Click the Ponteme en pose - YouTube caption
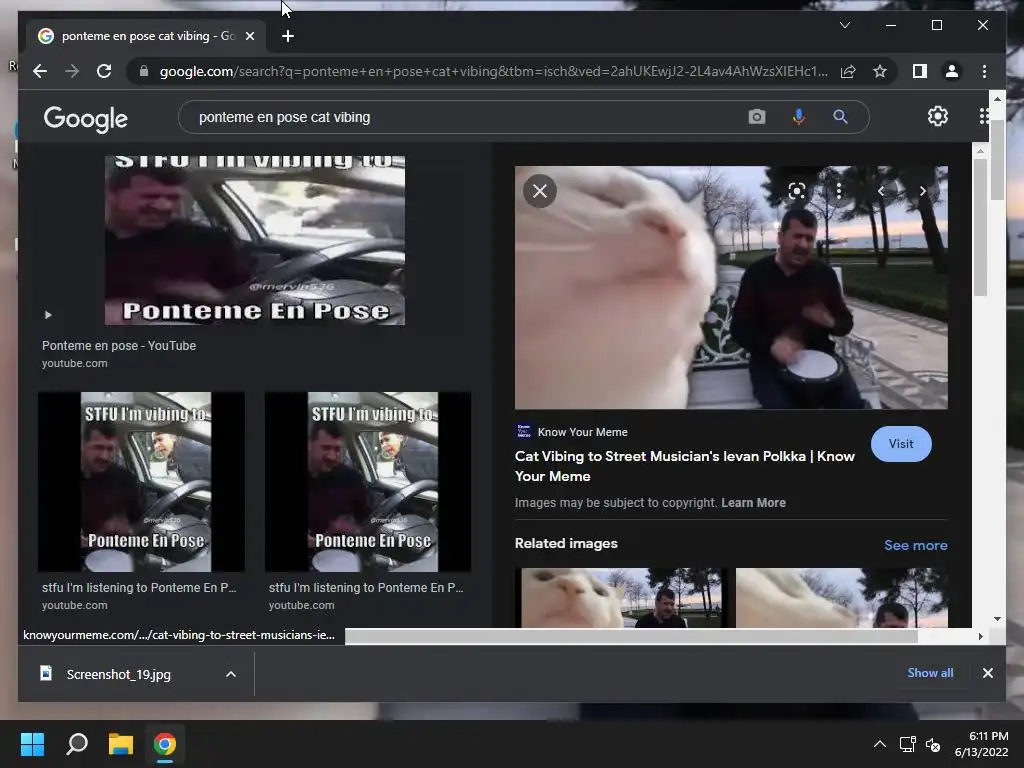Viewport: 1024px width, 768px height. point(119,345)
